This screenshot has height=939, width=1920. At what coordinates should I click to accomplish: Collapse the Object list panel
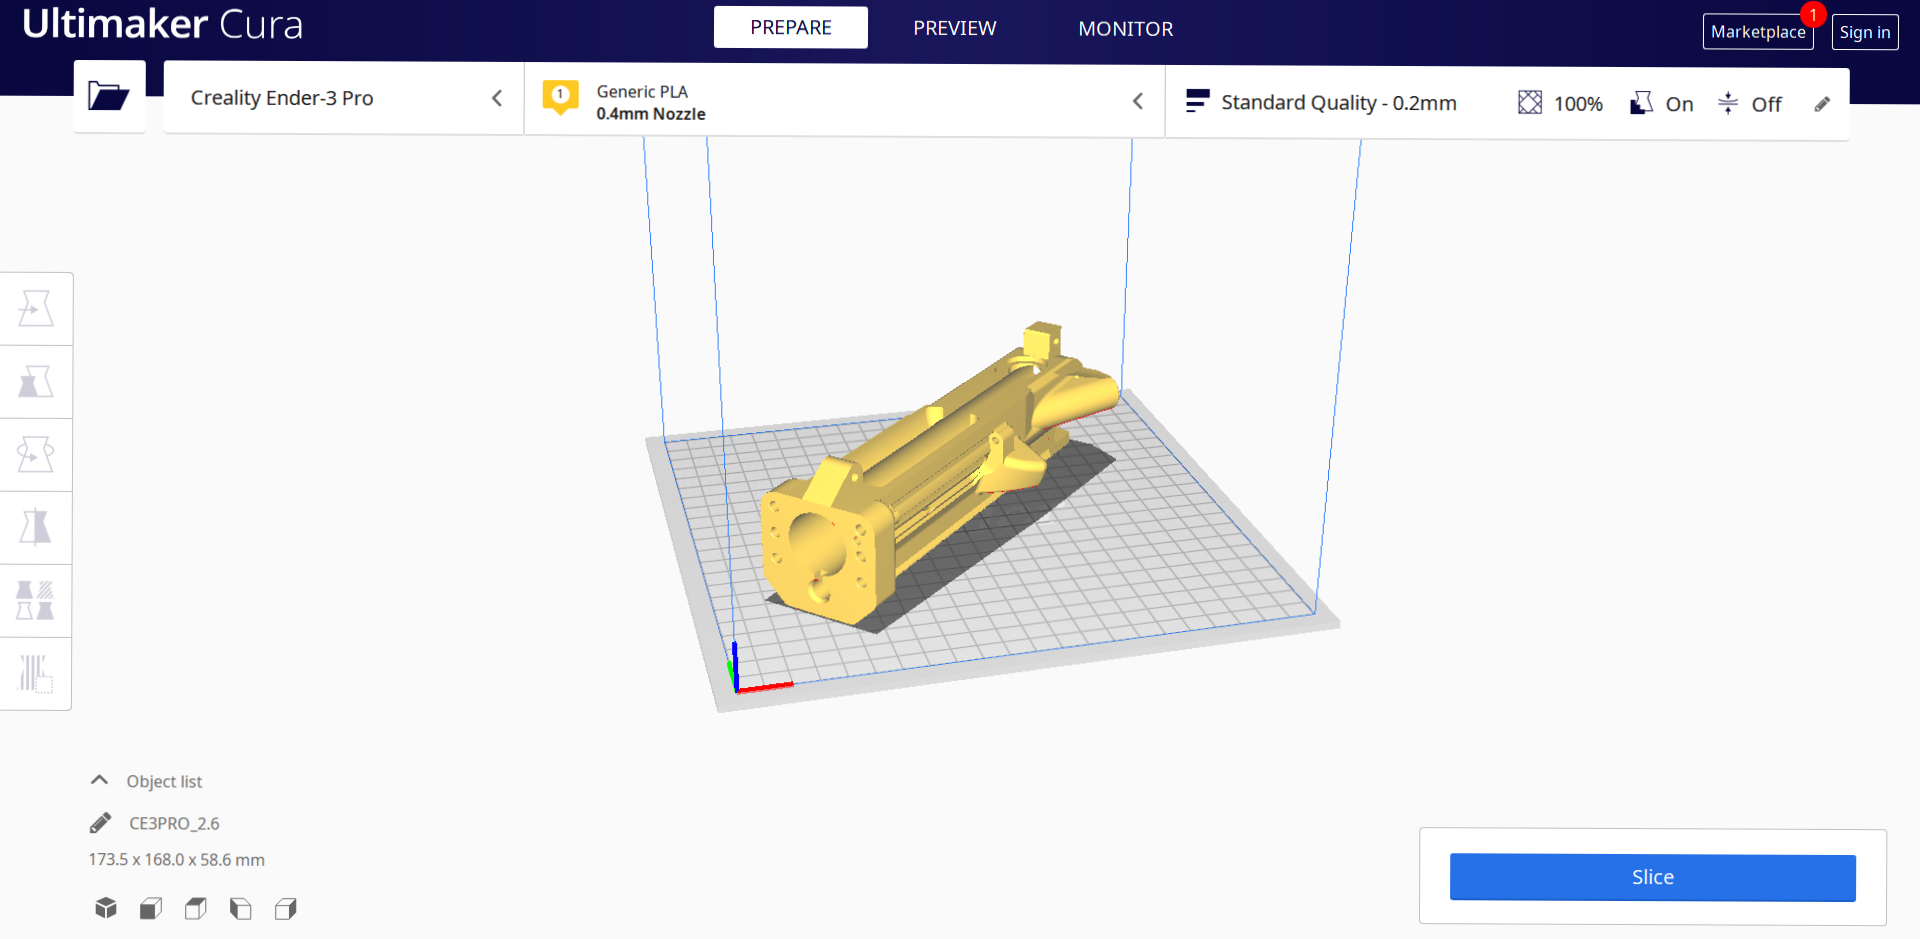(100, 781)
